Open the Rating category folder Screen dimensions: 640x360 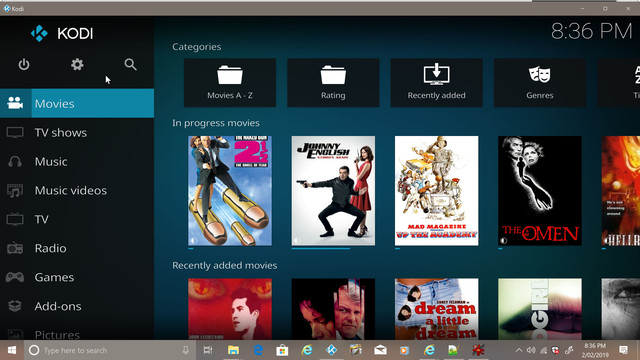[333, 83]
